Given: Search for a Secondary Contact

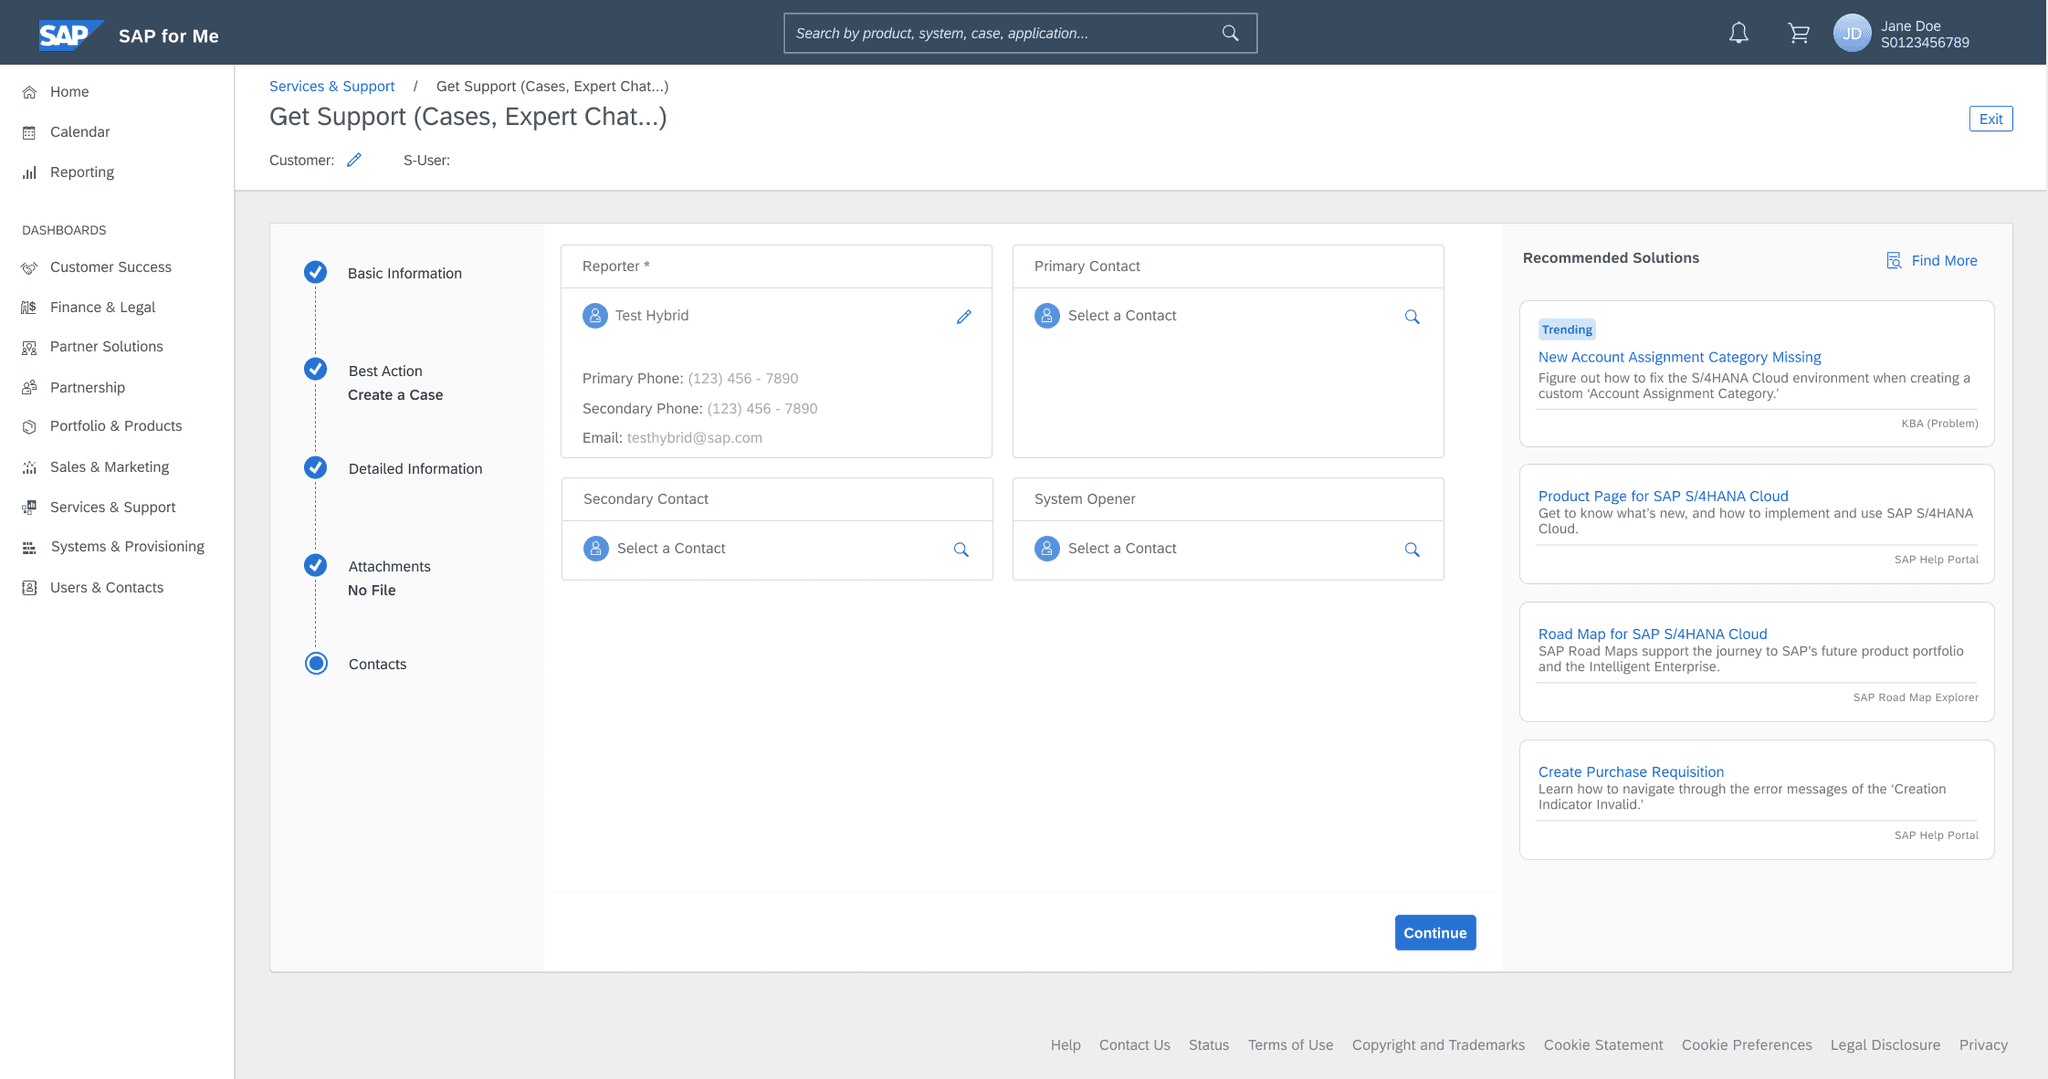Looking at the screenshot, I should tap(961, 549).
